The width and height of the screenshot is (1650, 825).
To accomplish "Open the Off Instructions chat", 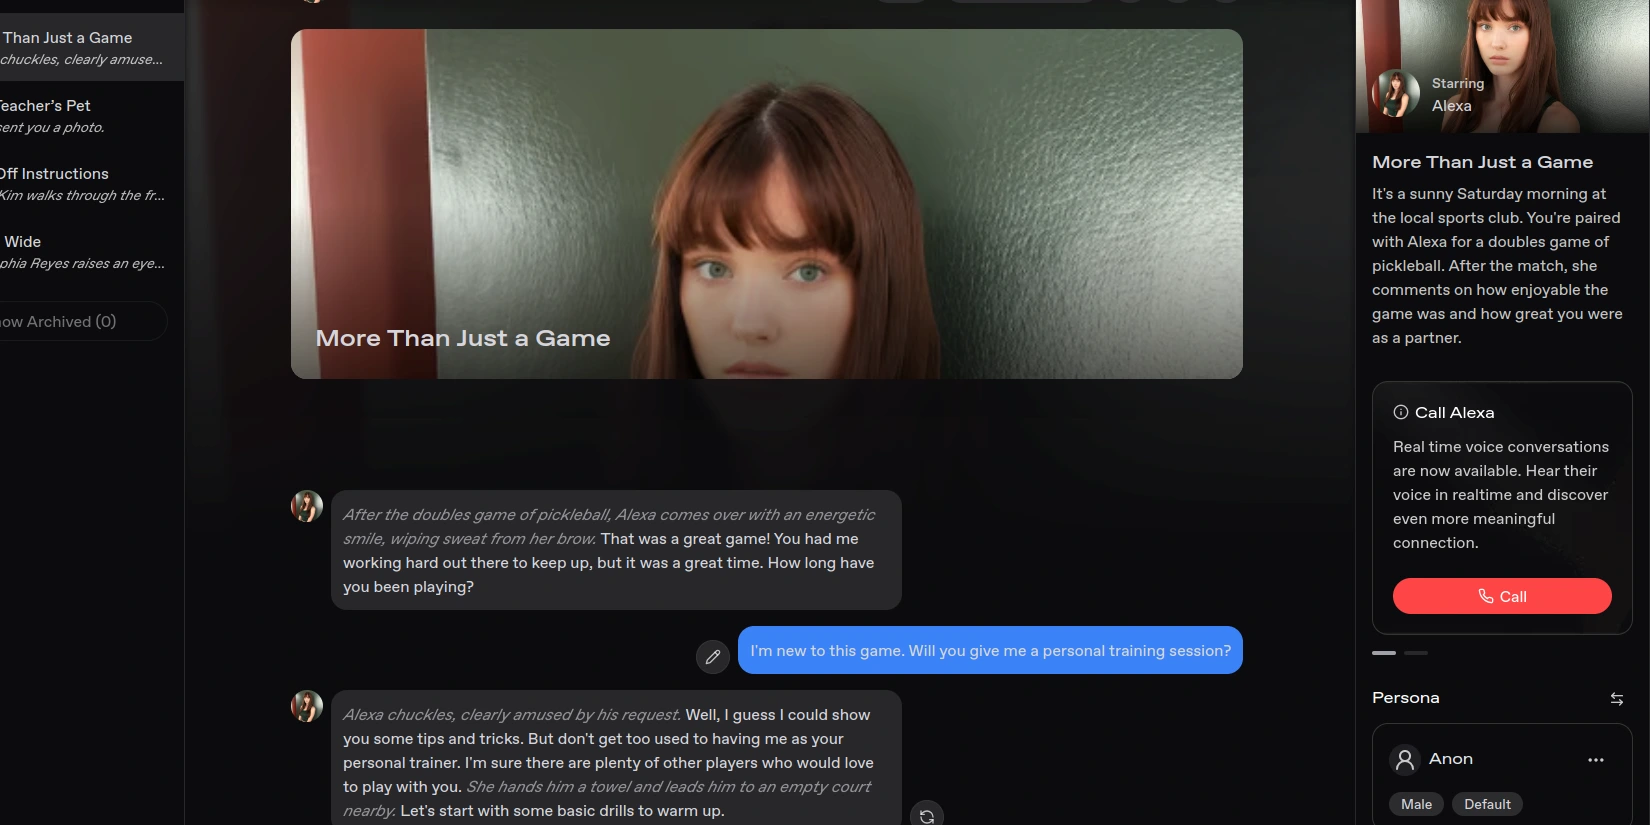I will [80, 184].
